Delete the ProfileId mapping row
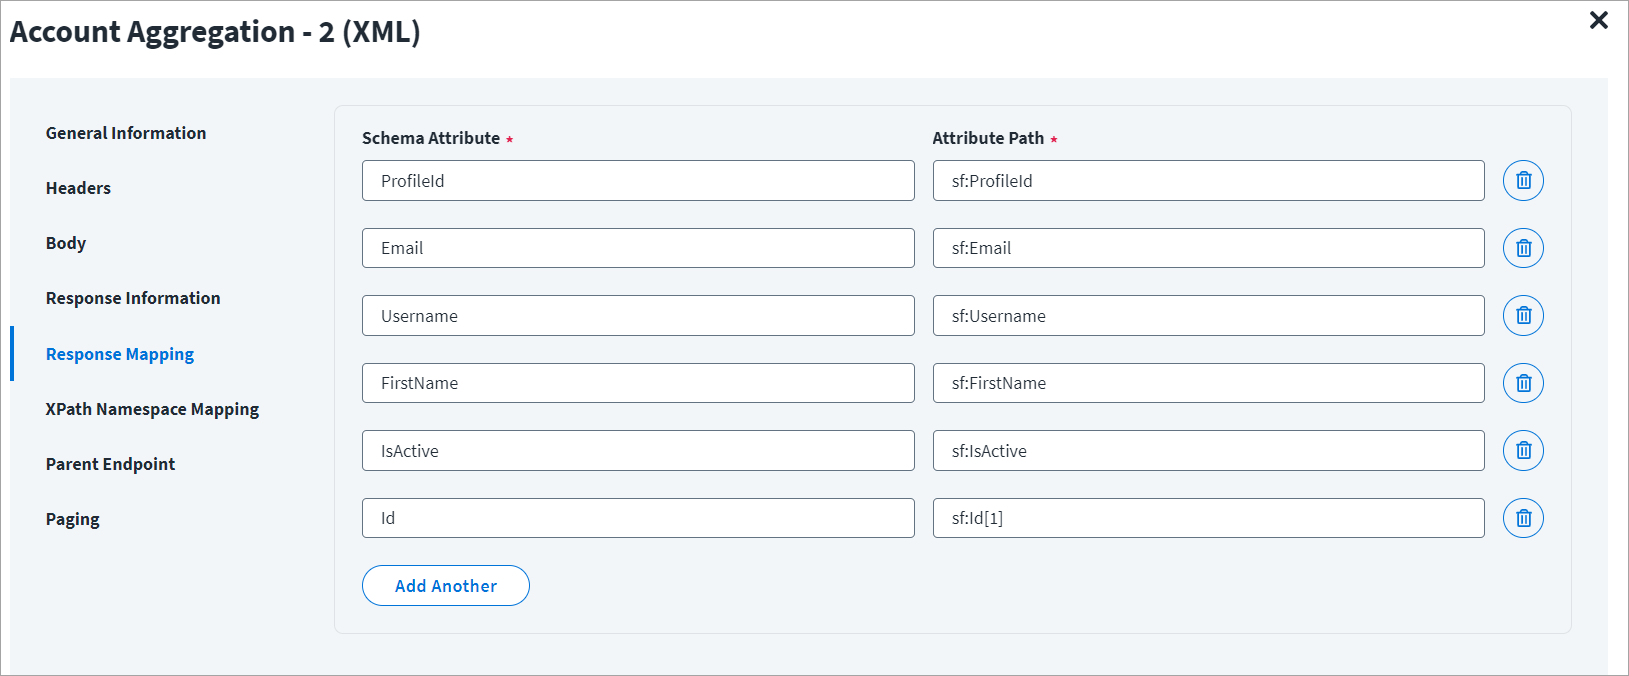Viewport: 1629px width, 676px height. [1523, 181]
